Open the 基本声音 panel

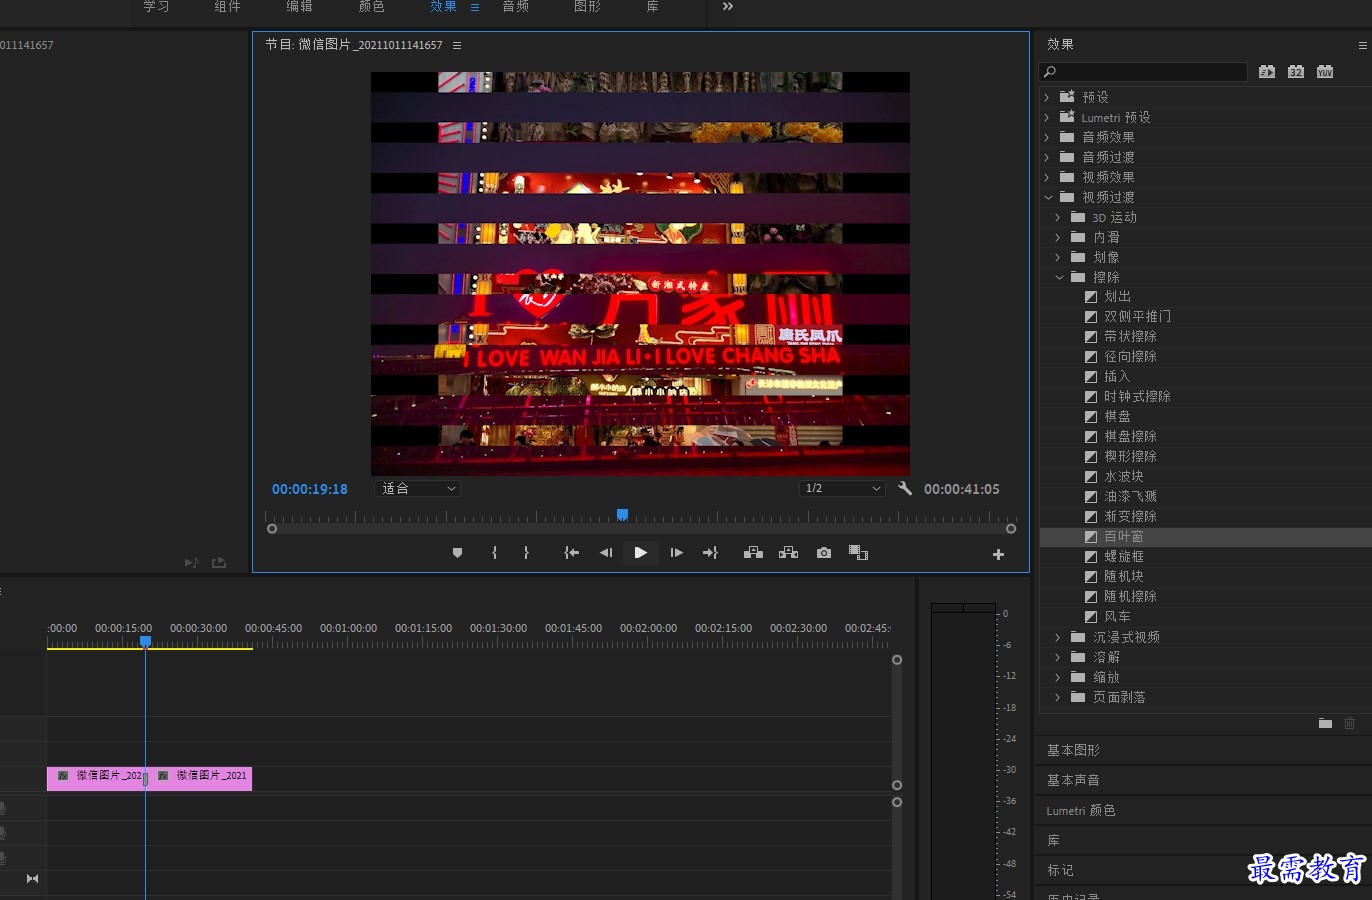pyautogui.click(x=1073, y=780)
